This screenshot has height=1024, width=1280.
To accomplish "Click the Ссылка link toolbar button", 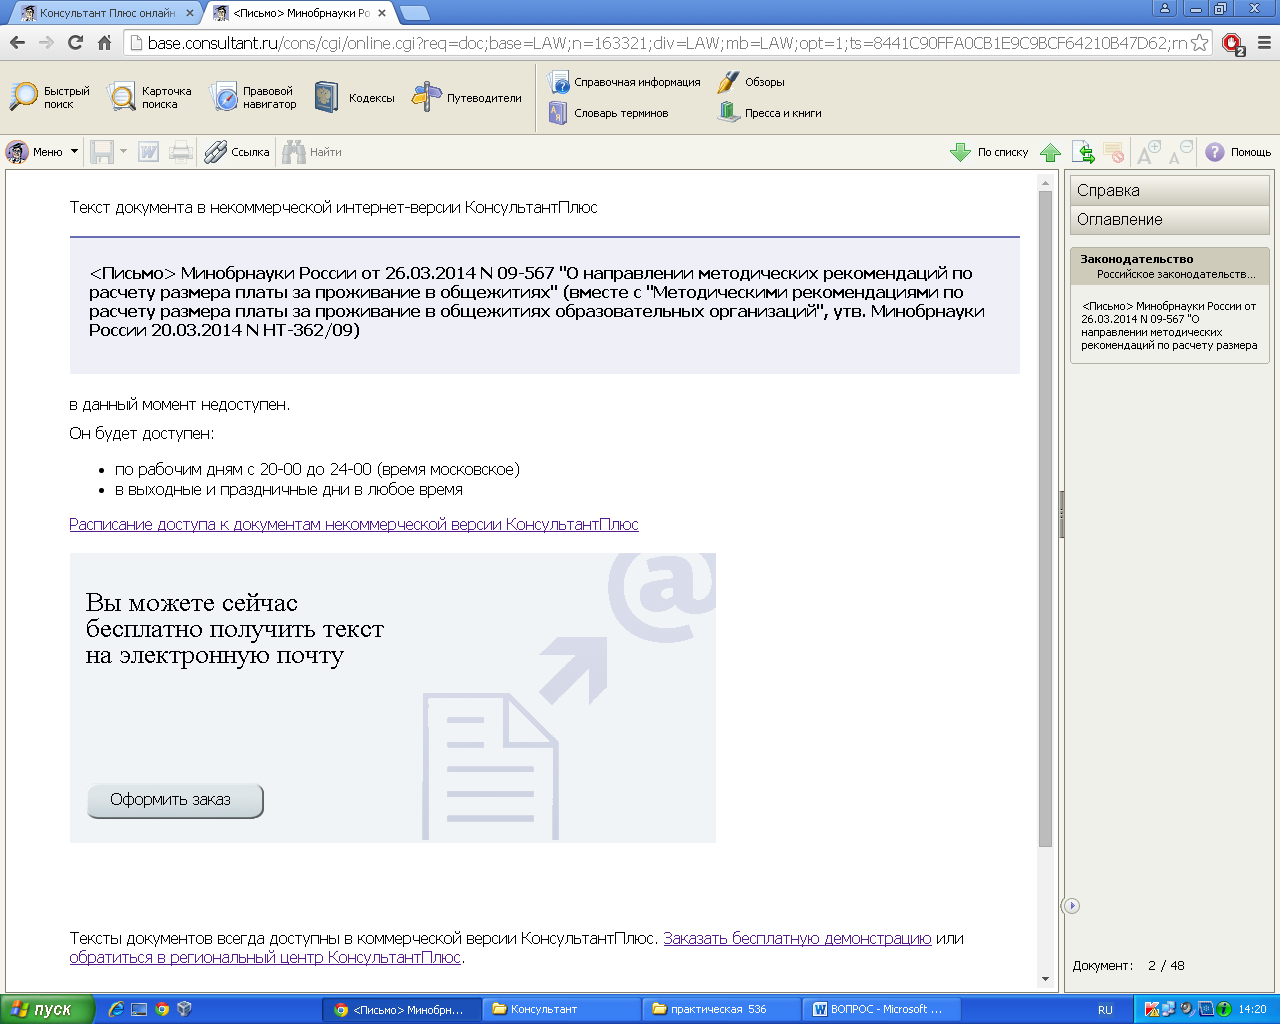I will 237,152.
